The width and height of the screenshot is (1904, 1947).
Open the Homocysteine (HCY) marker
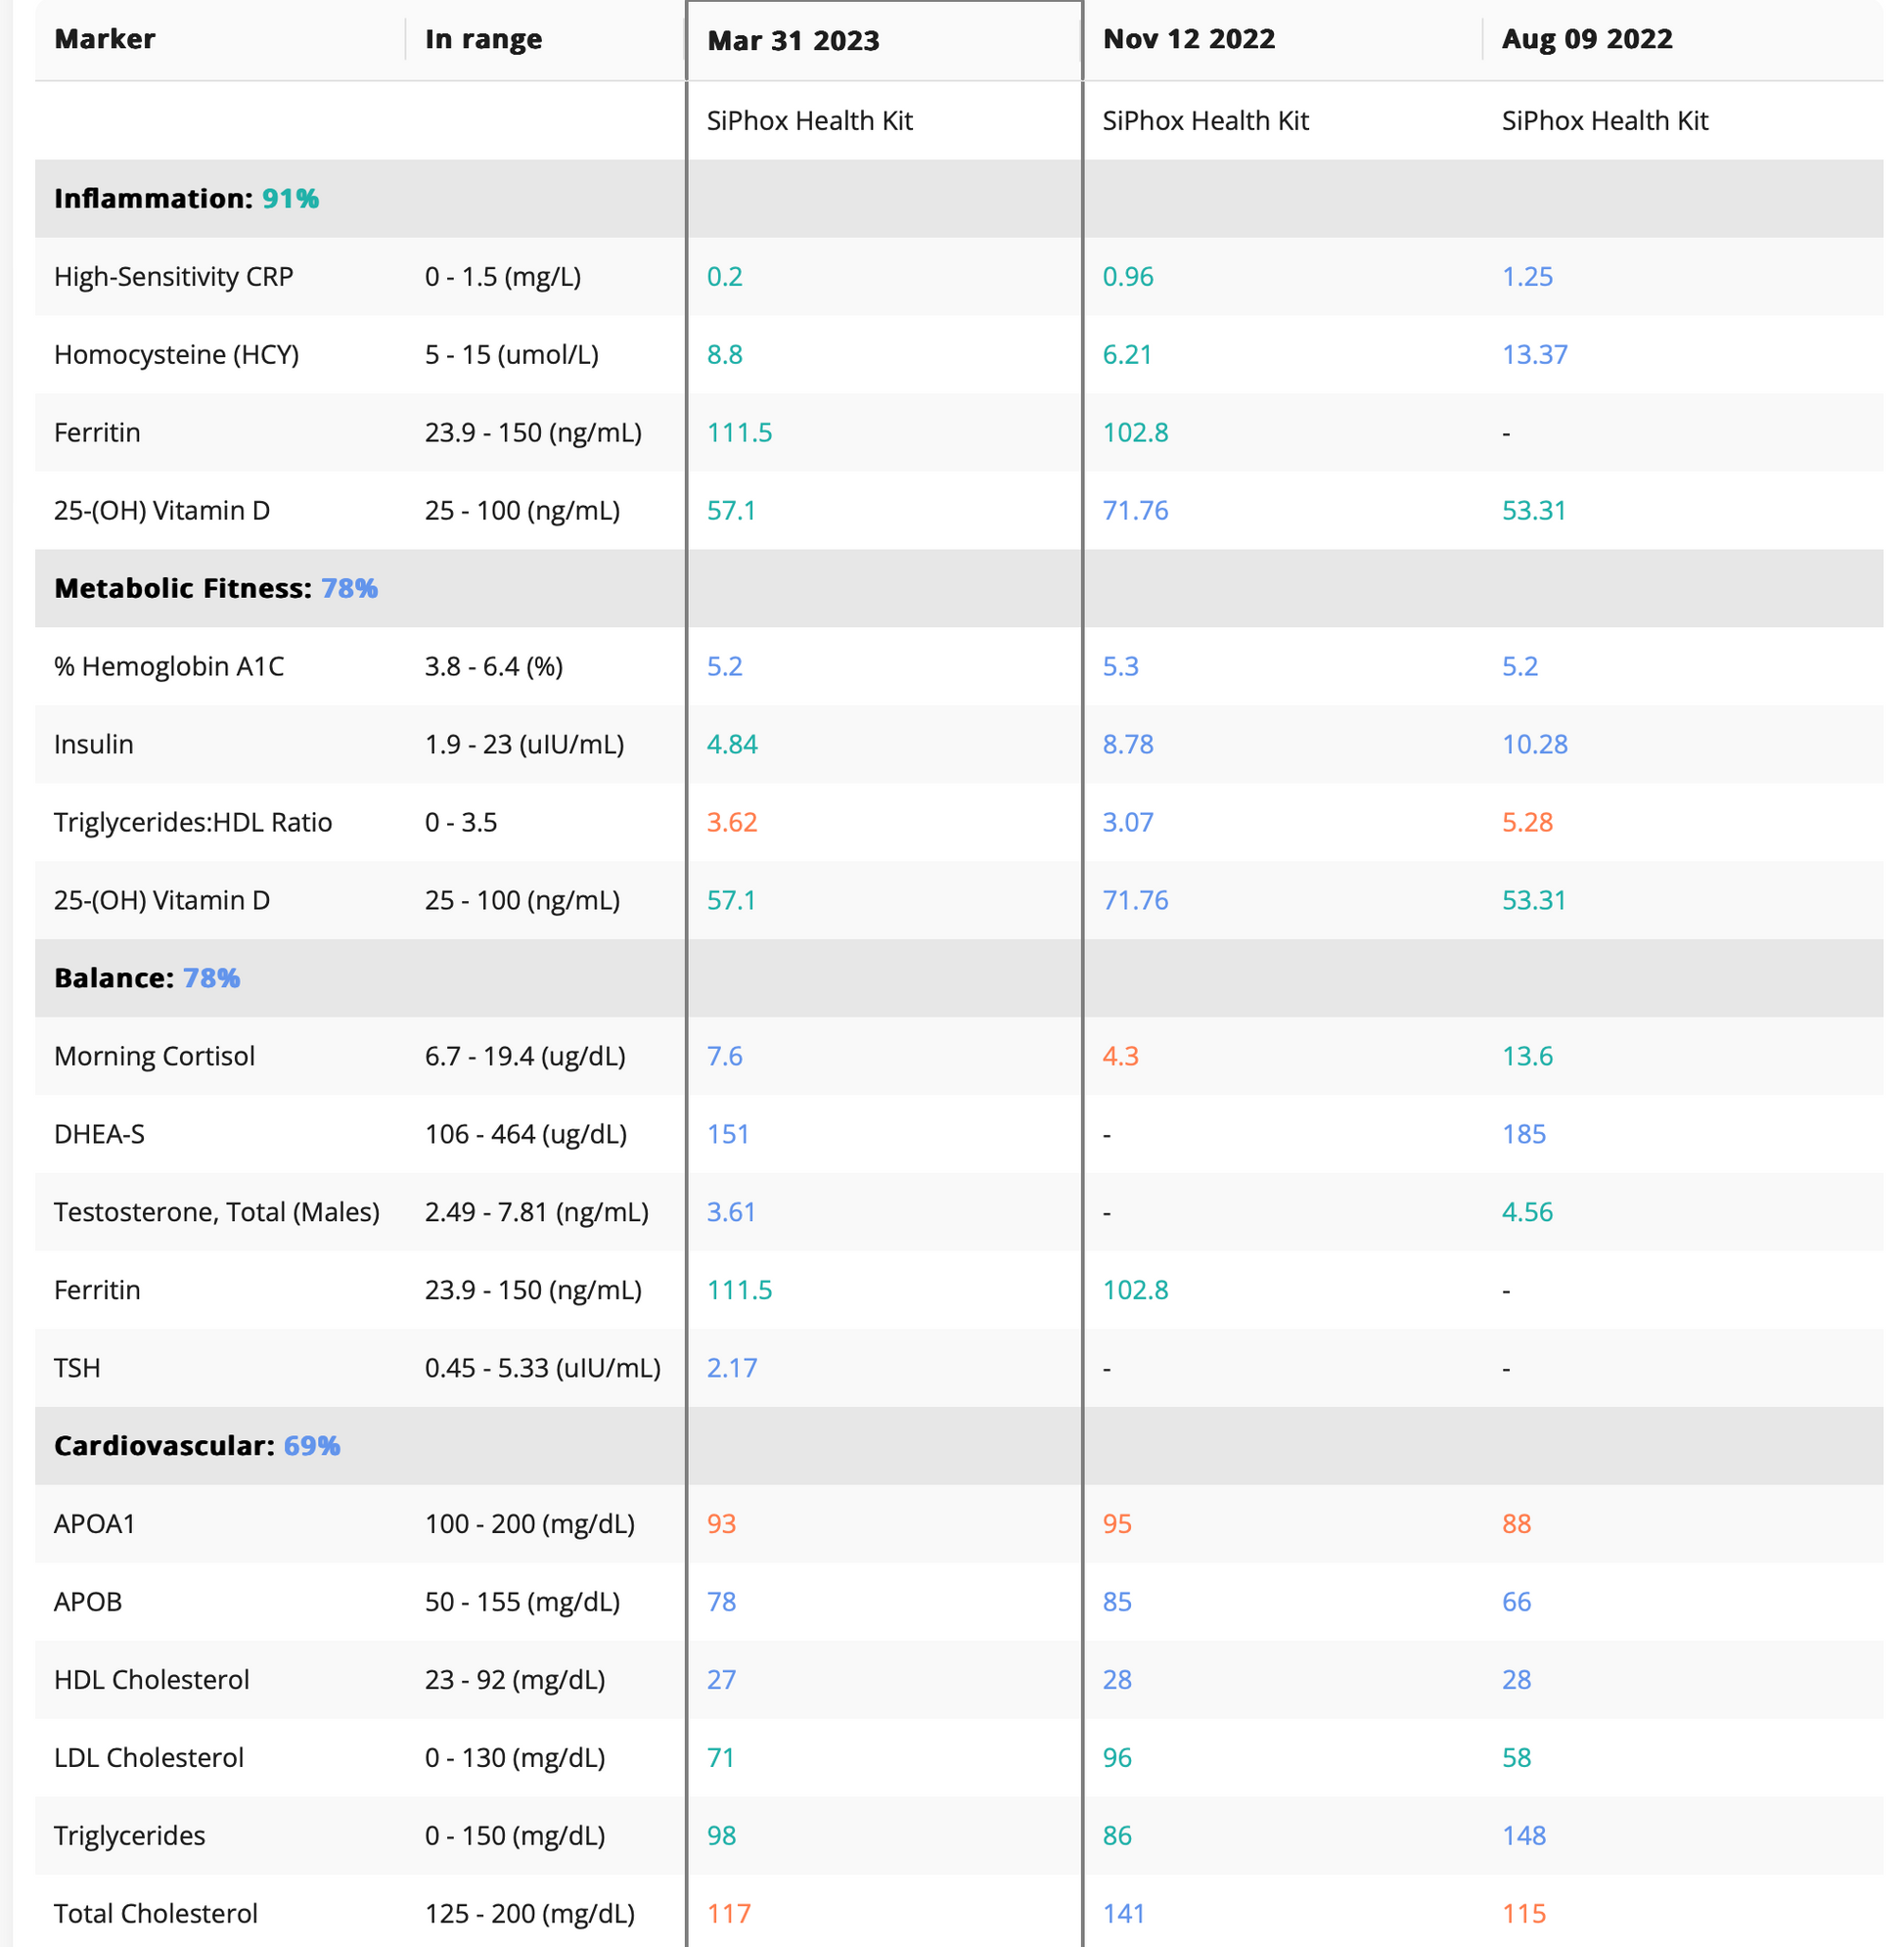pyautogui.click(x=176, y=355)
